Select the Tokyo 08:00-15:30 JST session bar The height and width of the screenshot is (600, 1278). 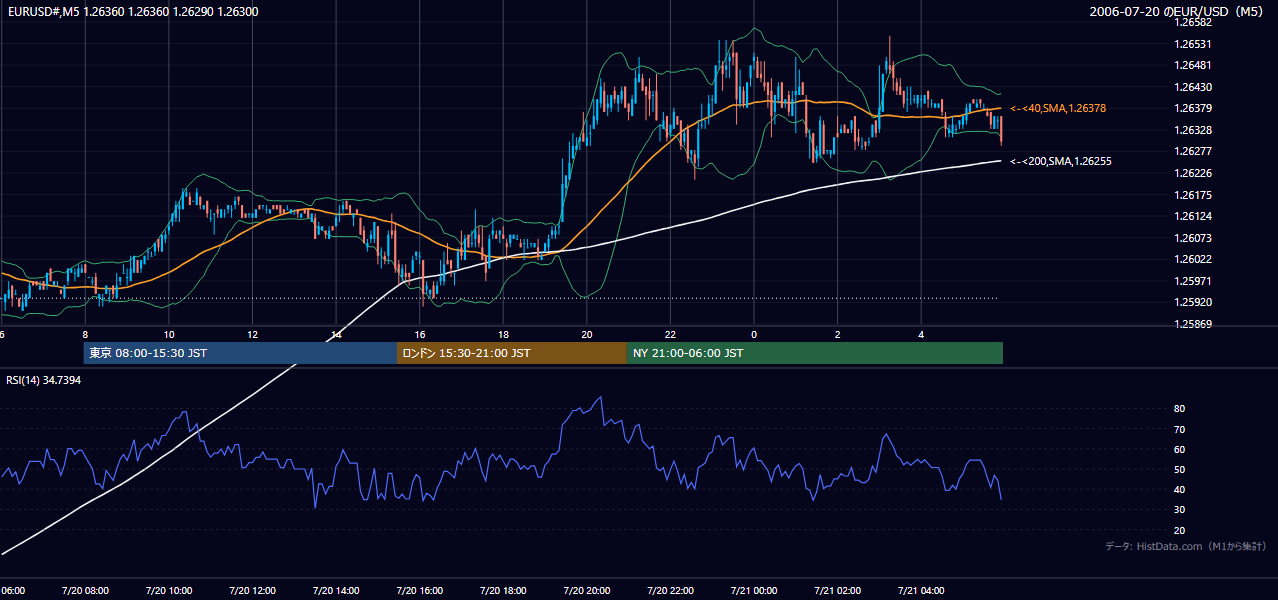click(240, 353)
